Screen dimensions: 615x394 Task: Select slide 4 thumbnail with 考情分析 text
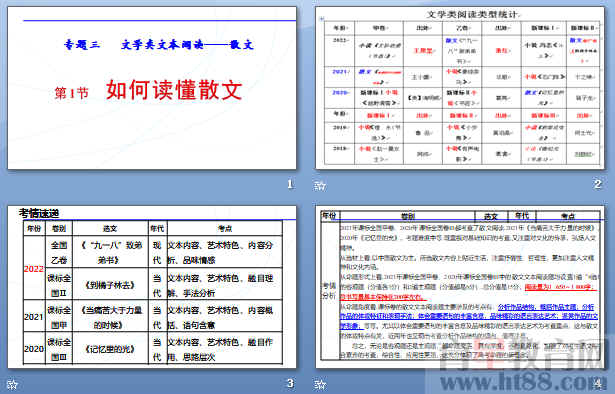pyautogui.click(x=460, y=287)
